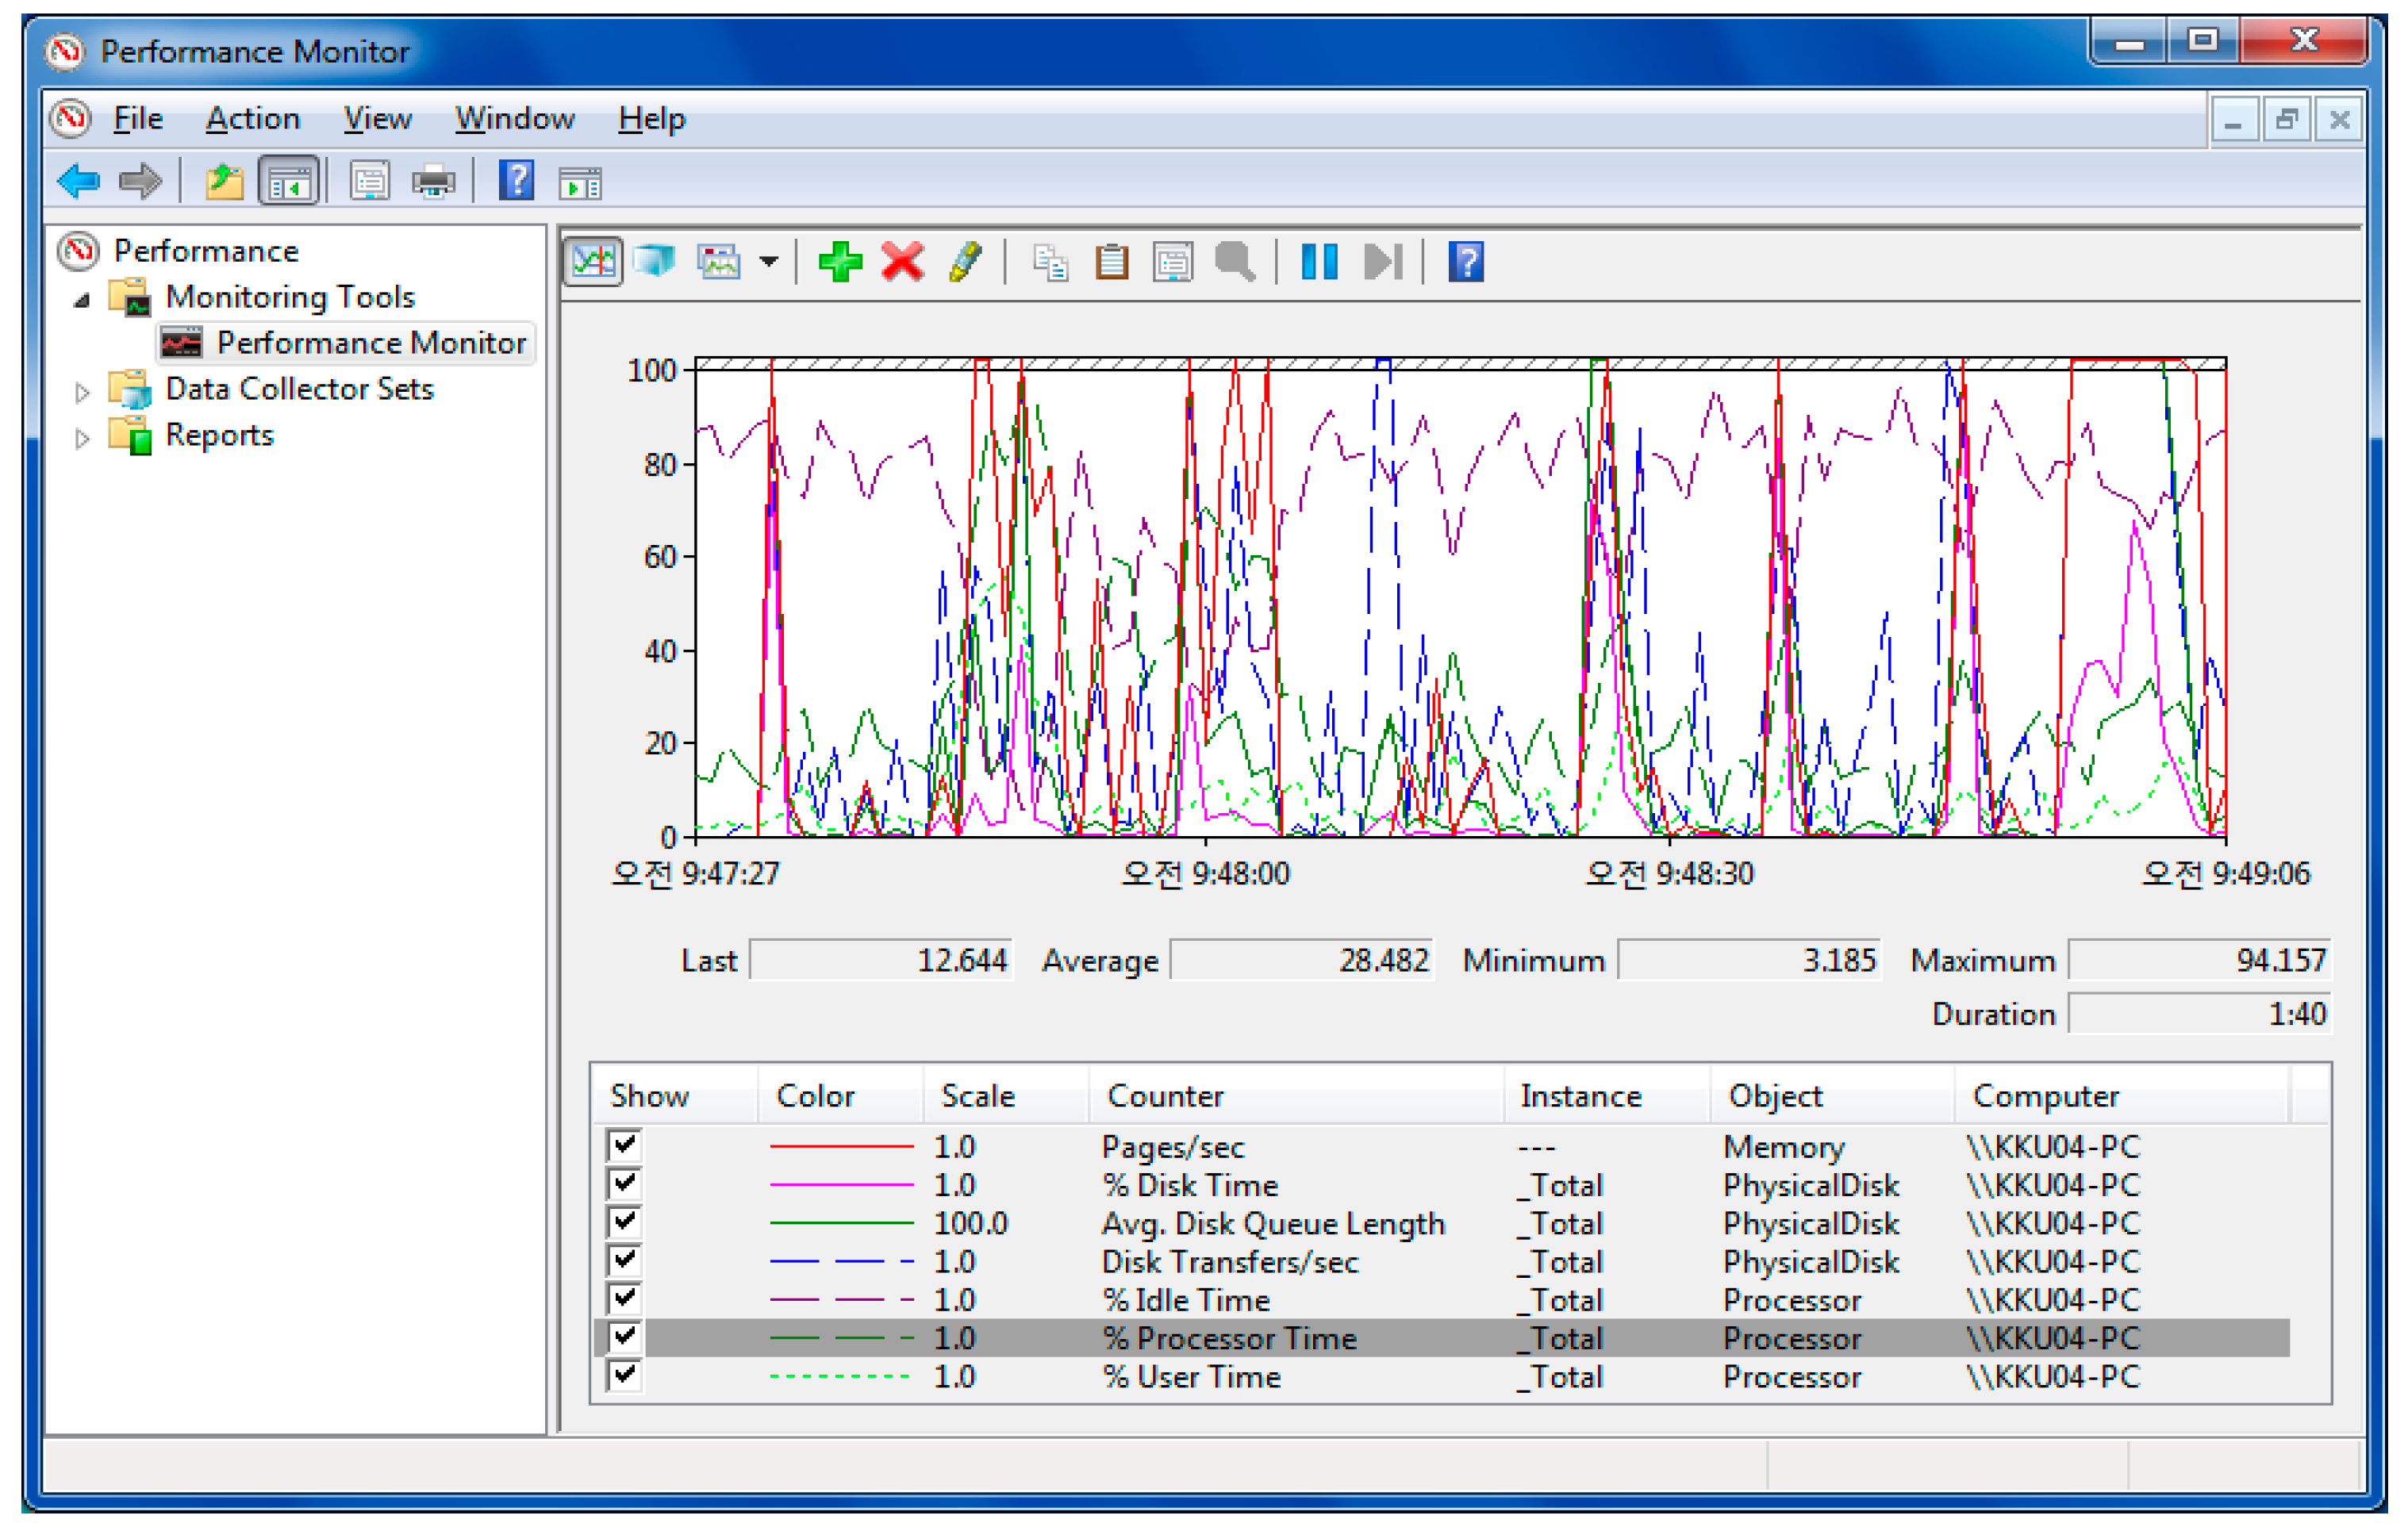Screen dimensions: 2408x1523
Task: Click the red X Delete counter icon
Action: coord(902,262)
